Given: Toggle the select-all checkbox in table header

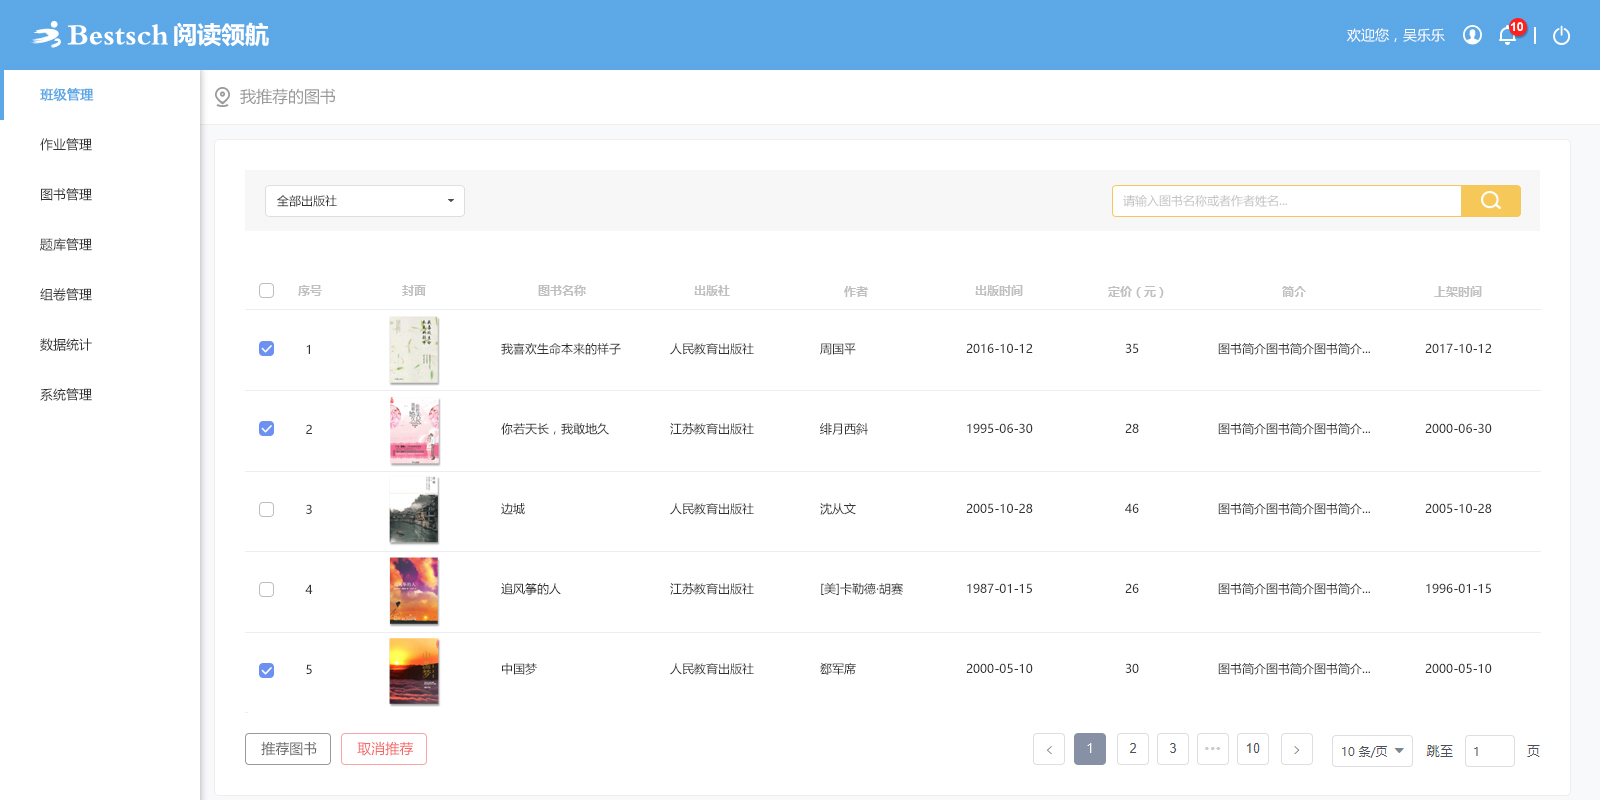Looking at the screenshot, I should click(266, 291).
